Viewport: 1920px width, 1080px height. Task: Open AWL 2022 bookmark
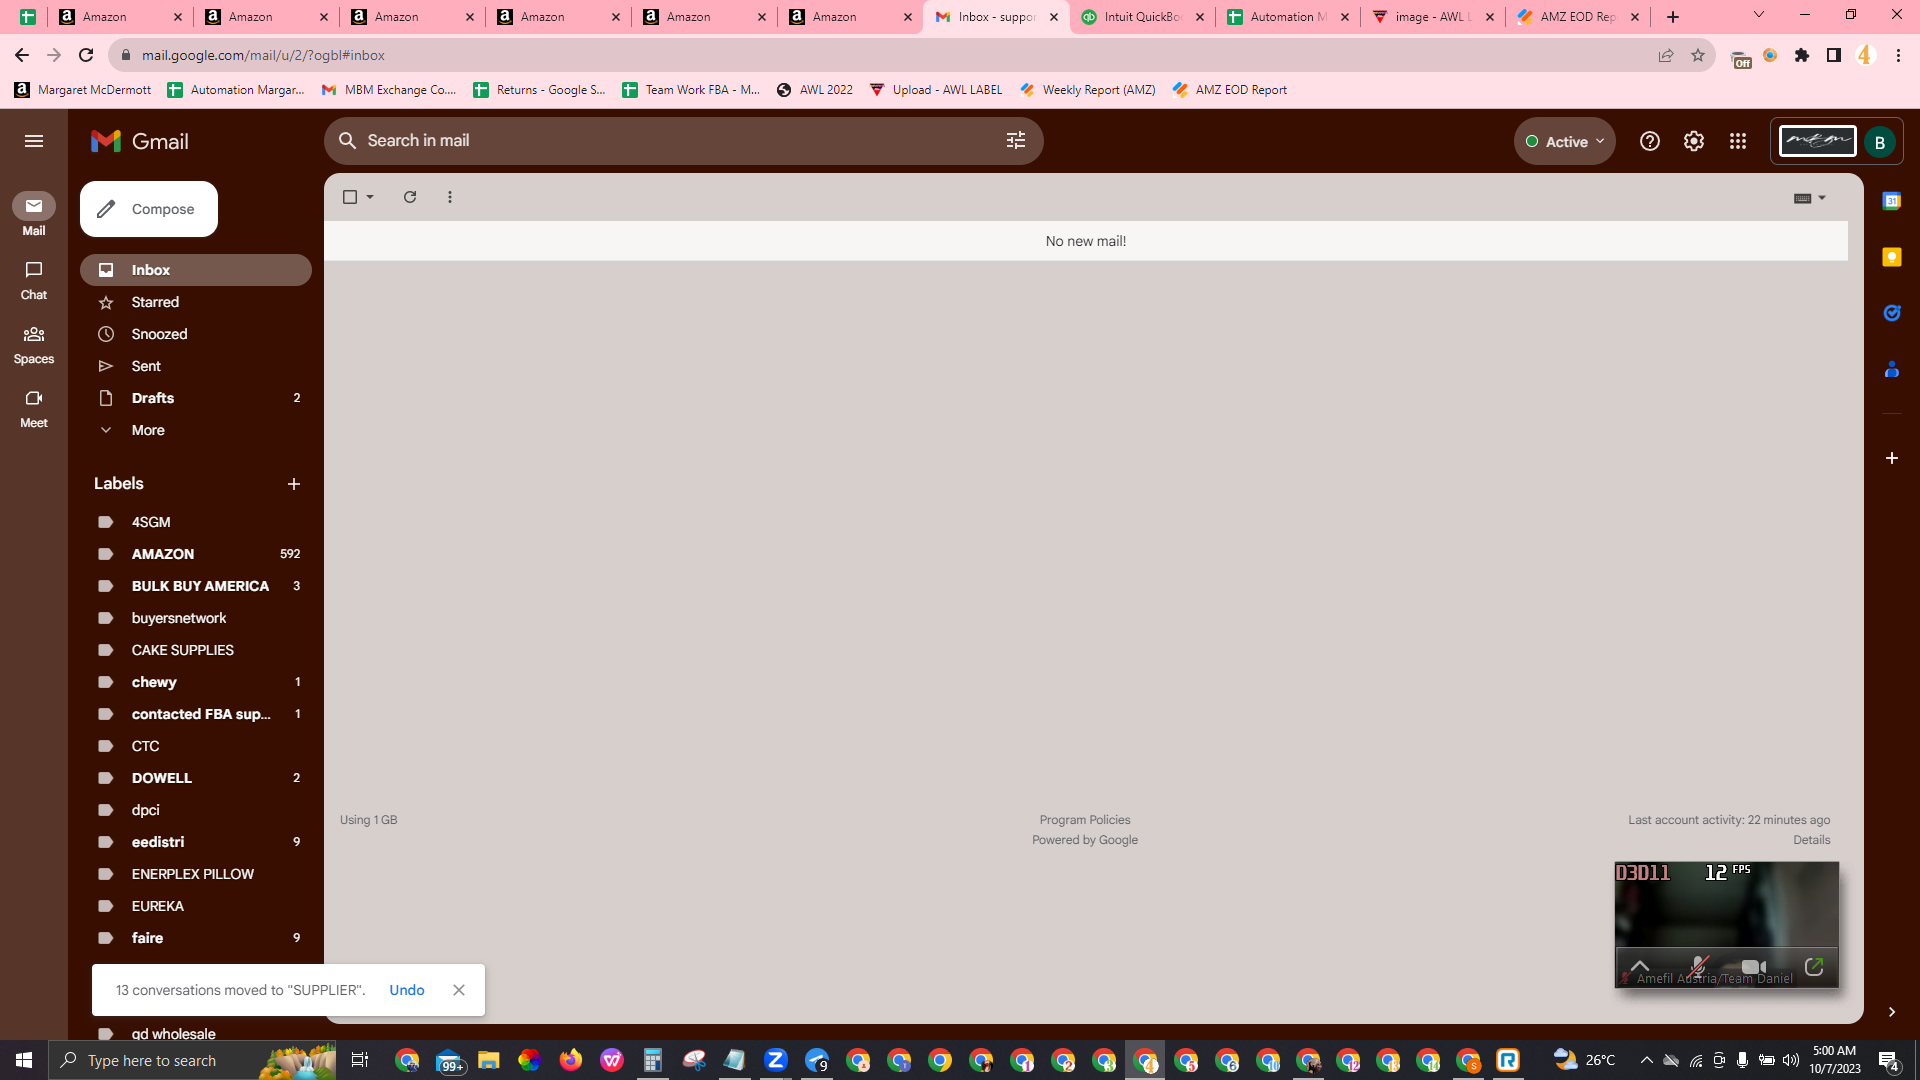[x=815, y=90]
